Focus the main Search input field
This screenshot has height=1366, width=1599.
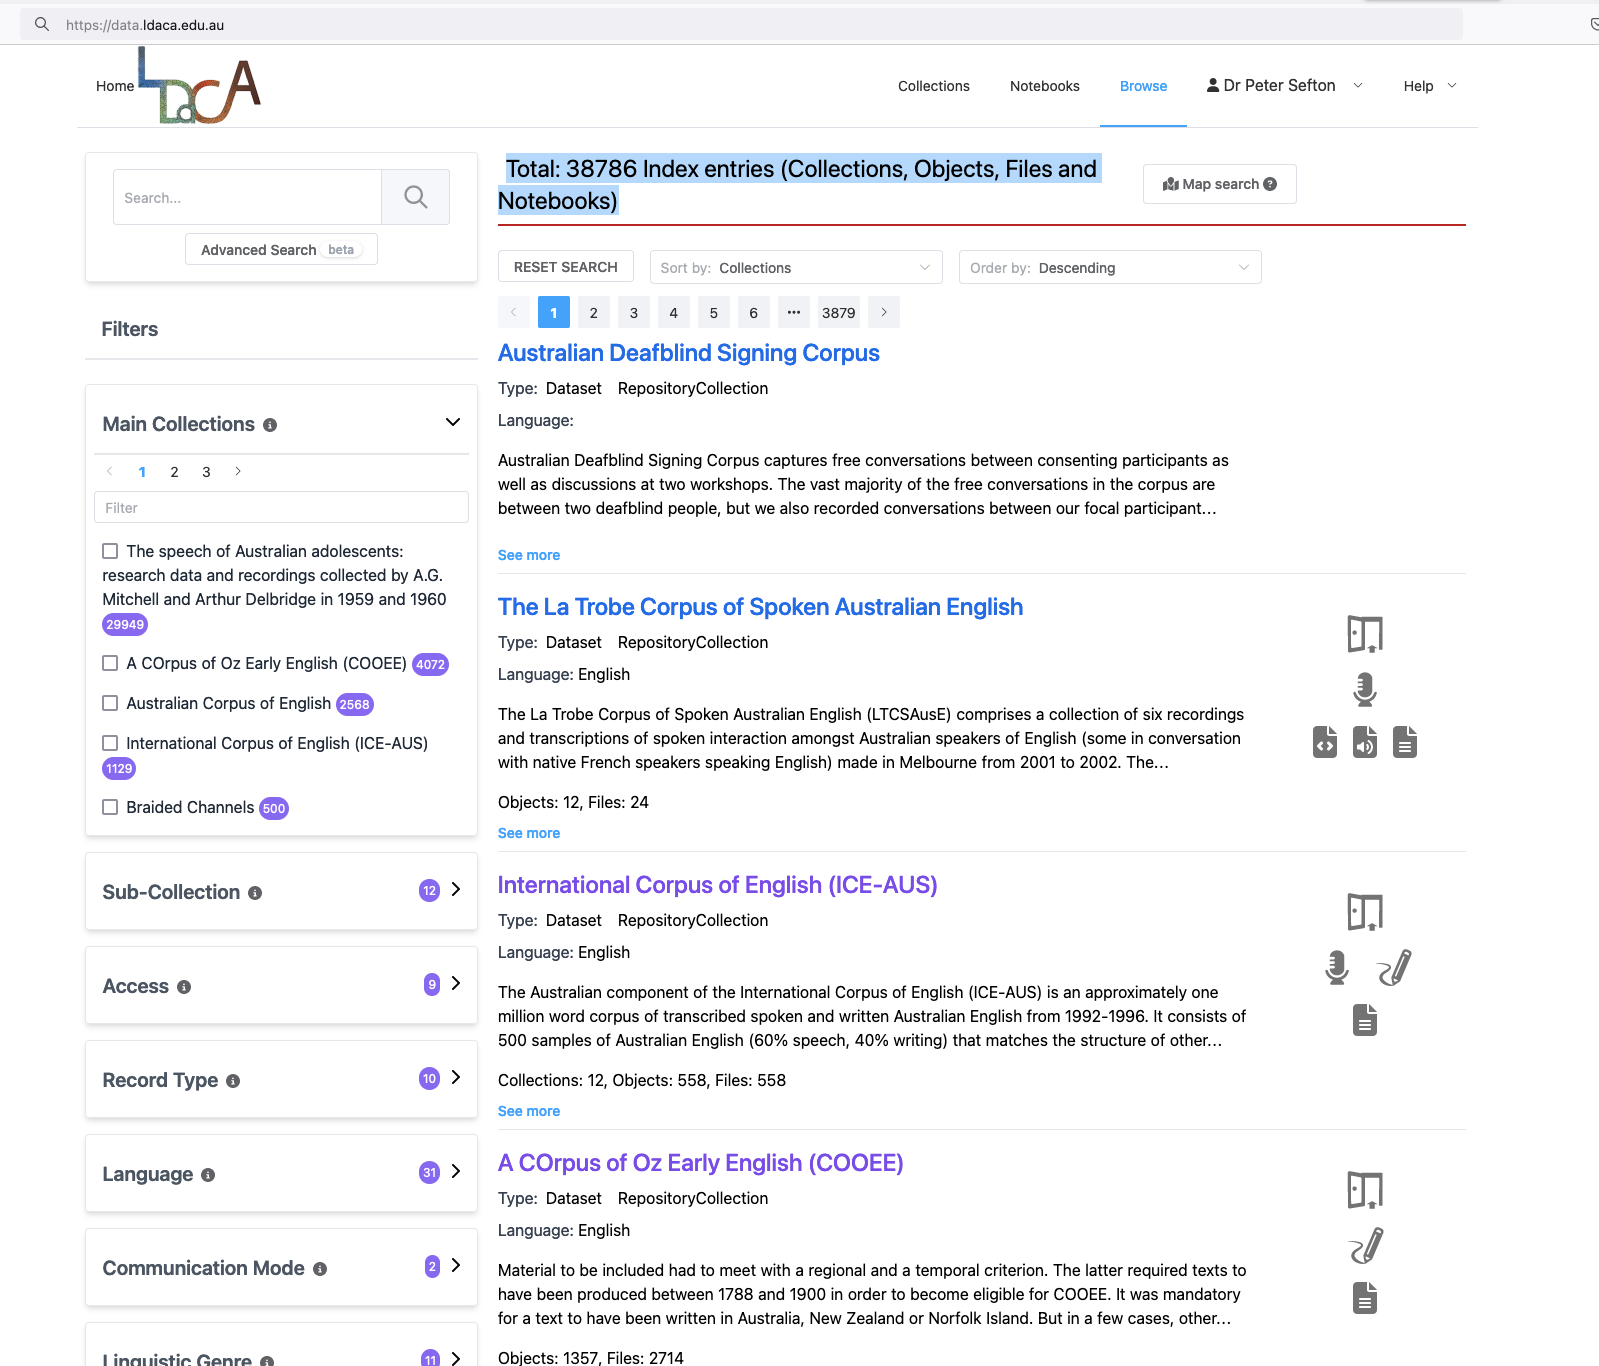click(x=248, y=197)
